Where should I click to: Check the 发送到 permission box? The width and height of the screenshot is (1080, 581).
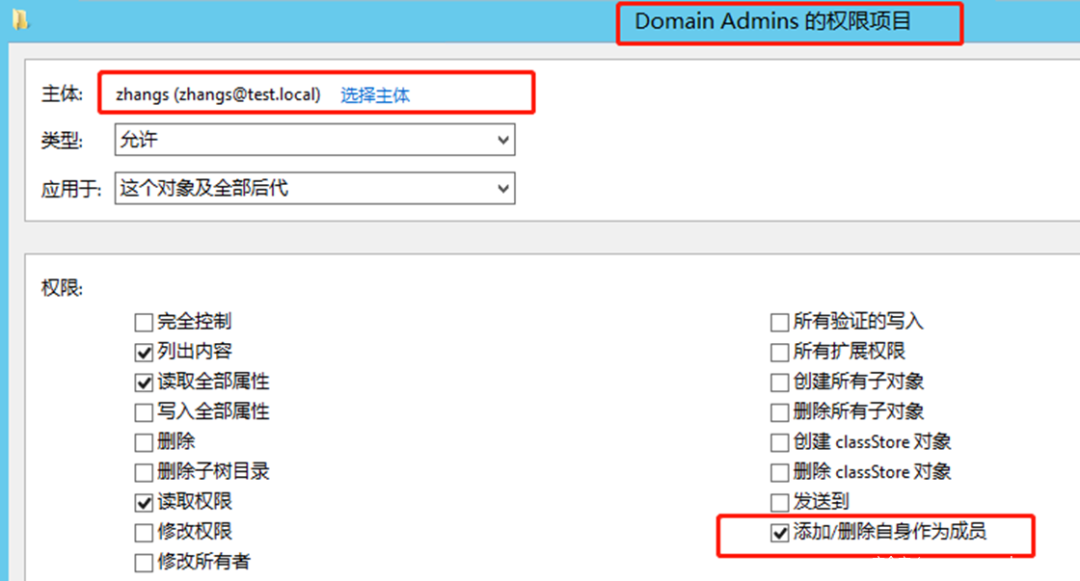pos(779,502)
